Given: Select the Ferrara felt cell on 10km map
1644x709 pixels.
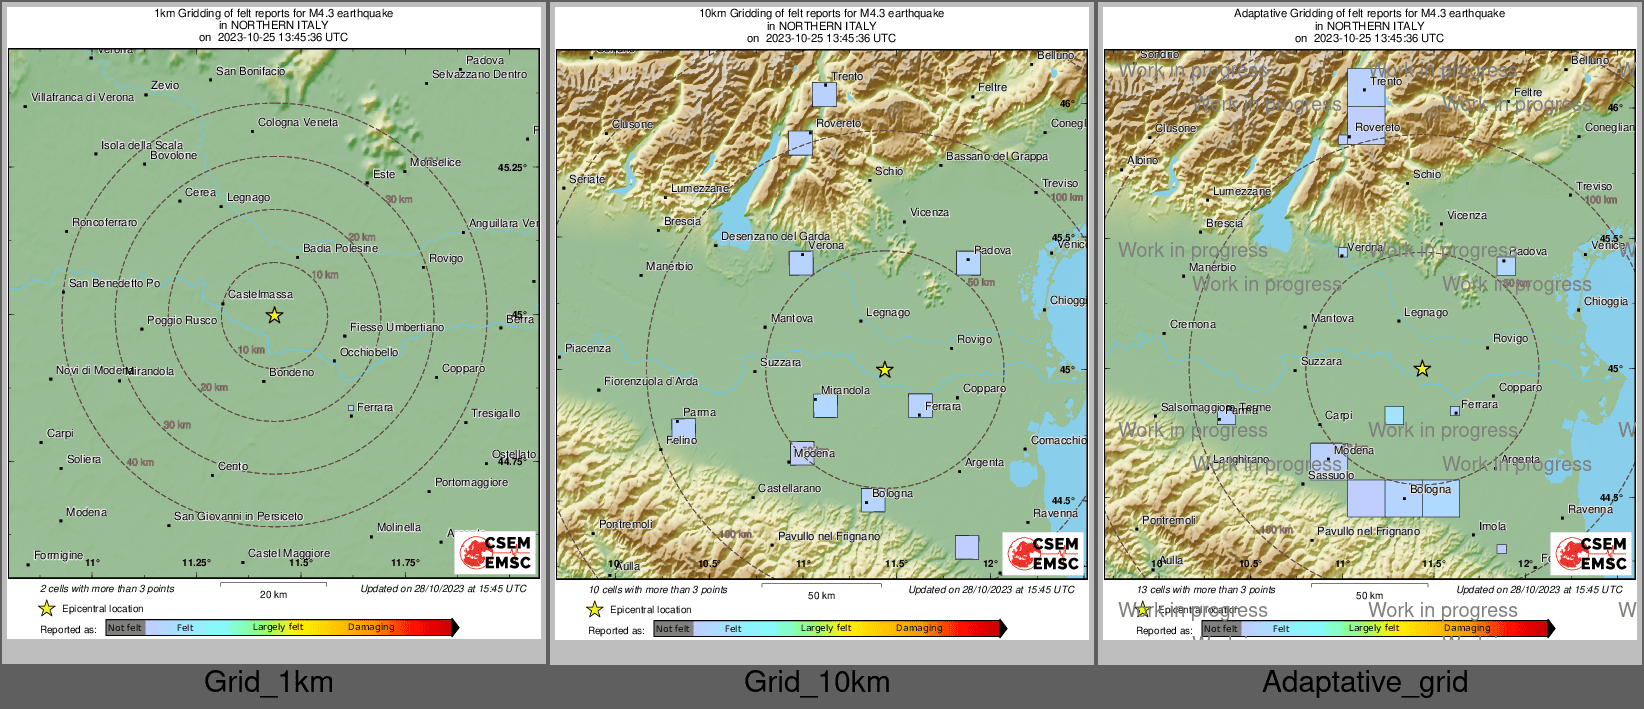Looking at the screenshot, I should (x=920, y=405).
